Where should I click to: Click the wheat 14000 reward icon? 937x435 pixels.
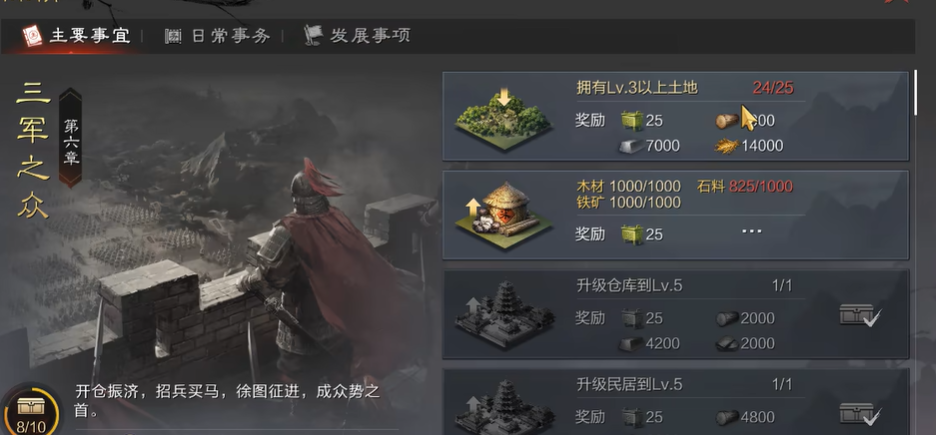[x=727, y=146]
